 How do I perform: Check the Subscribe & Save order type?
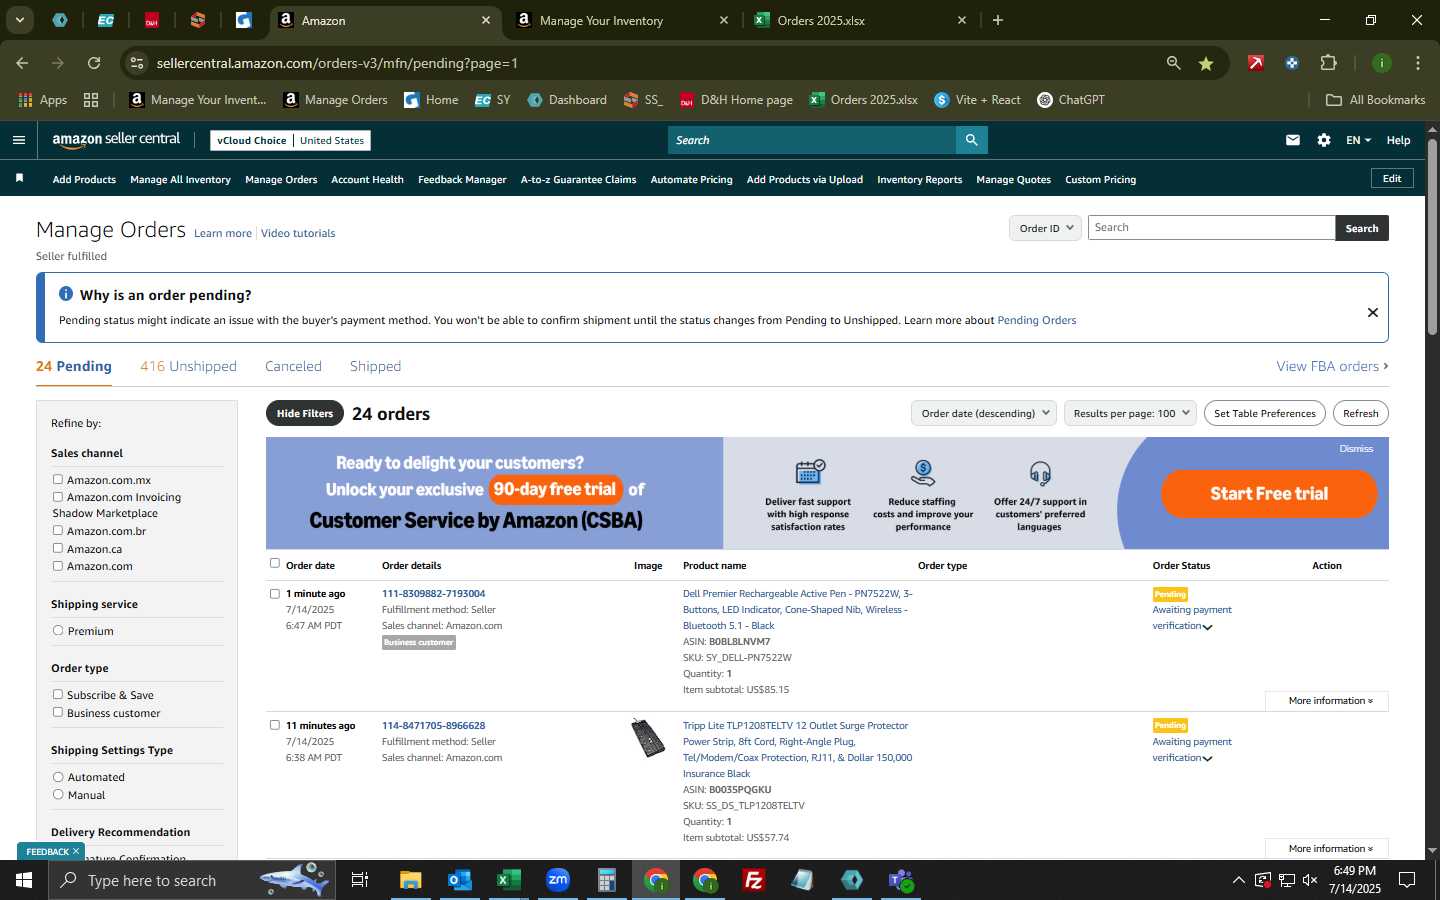coord(58,695)
